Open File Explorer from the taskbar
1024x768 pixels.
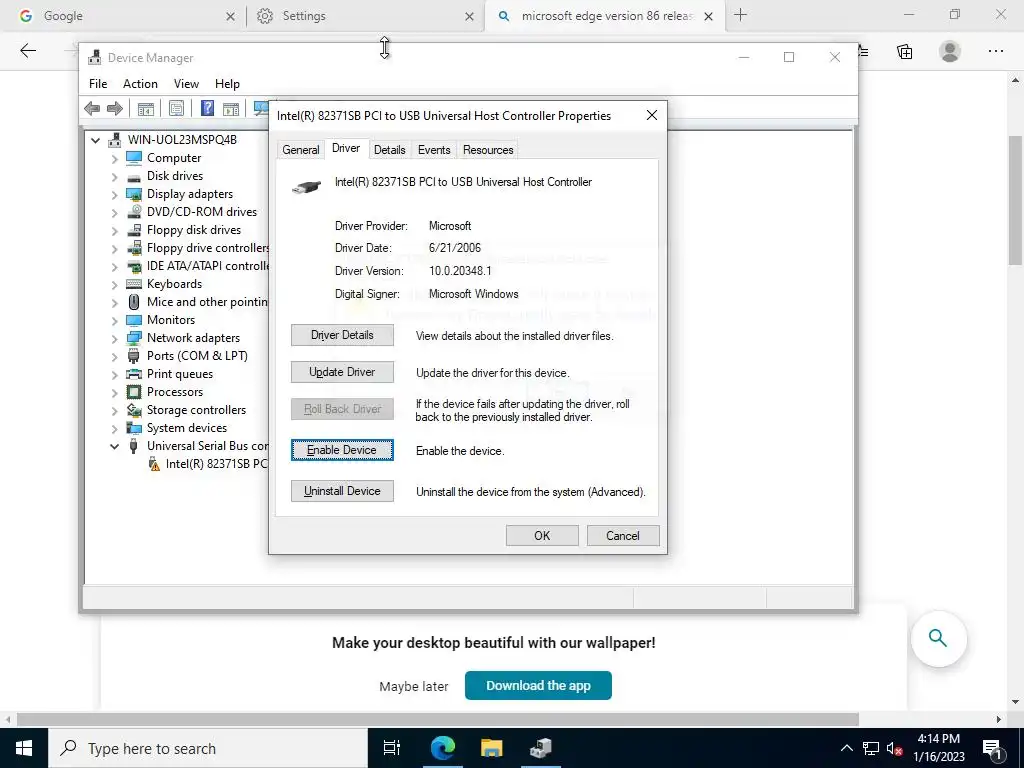[491, 748]
